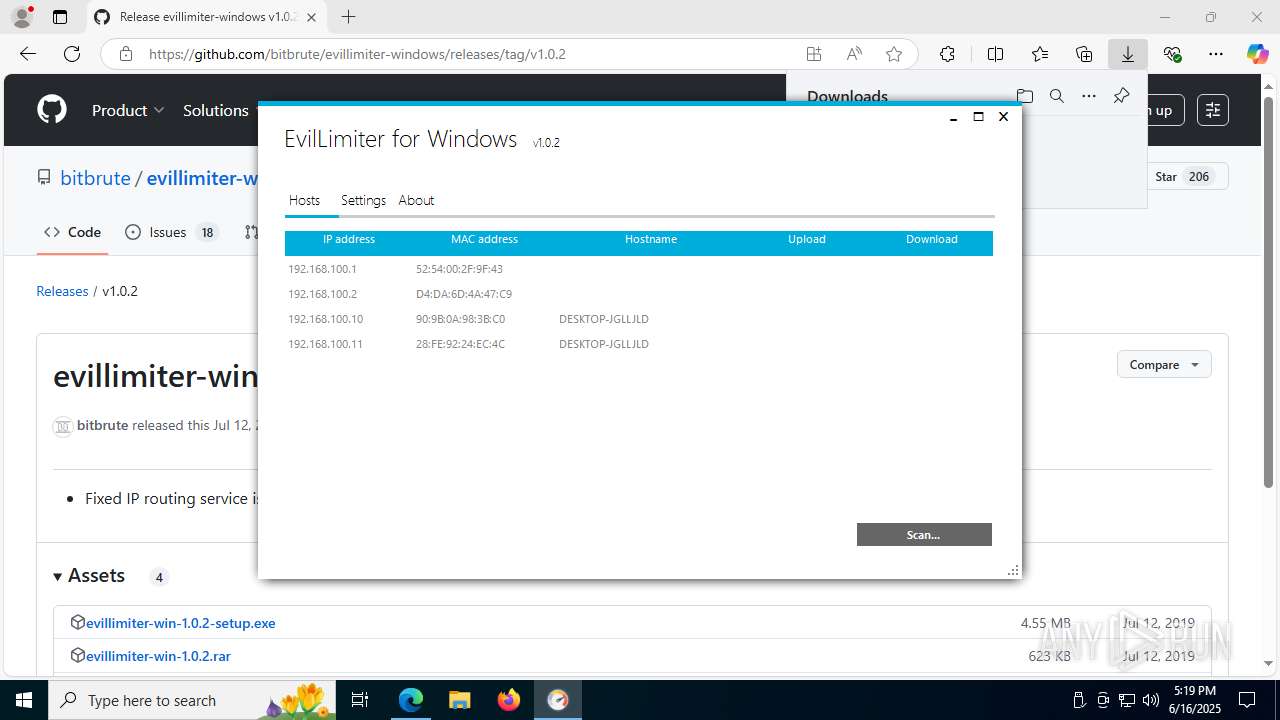The width and height of the screenshot is (1280, 720).
Task: Download evillimiter-win-1.0.2-setup.exe asset
Action: tap(180, 623)
